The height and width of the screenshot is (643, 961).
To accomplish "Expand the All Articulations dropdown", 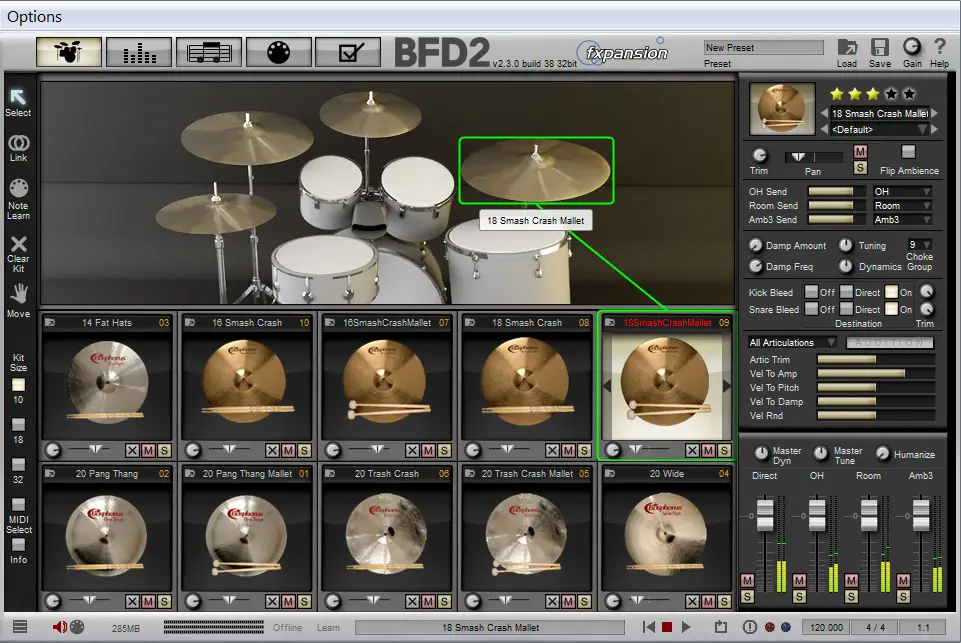I will [x=792, y=342].
